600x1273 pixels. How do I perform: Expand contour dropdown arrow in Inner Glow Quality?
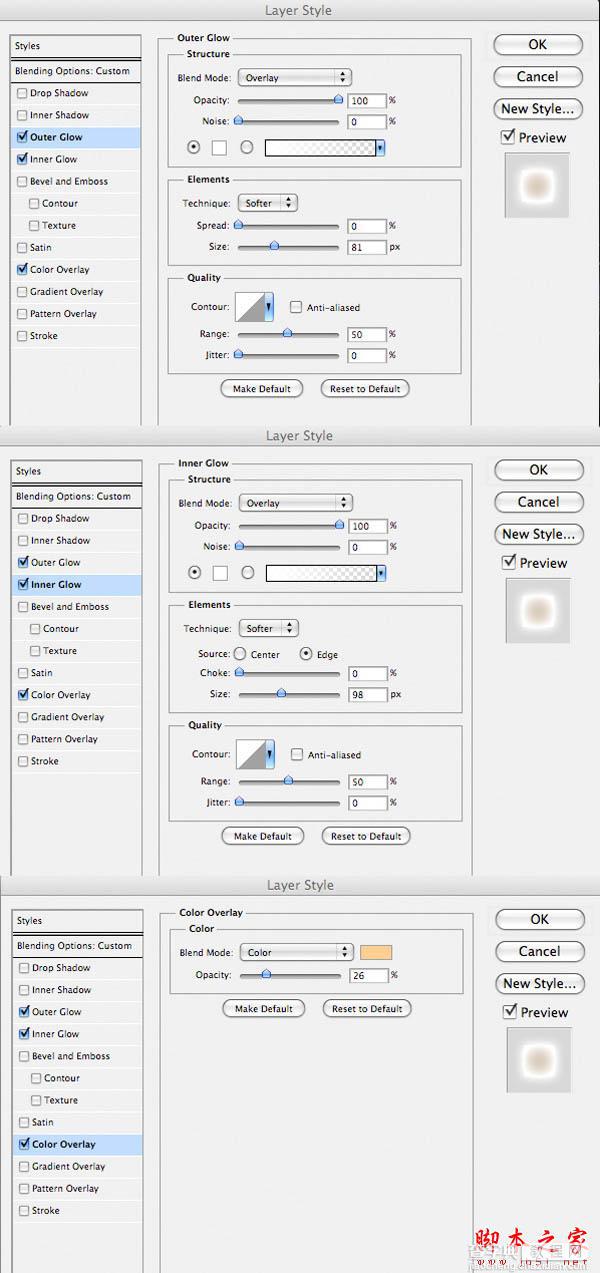click(x=269, y=755)
